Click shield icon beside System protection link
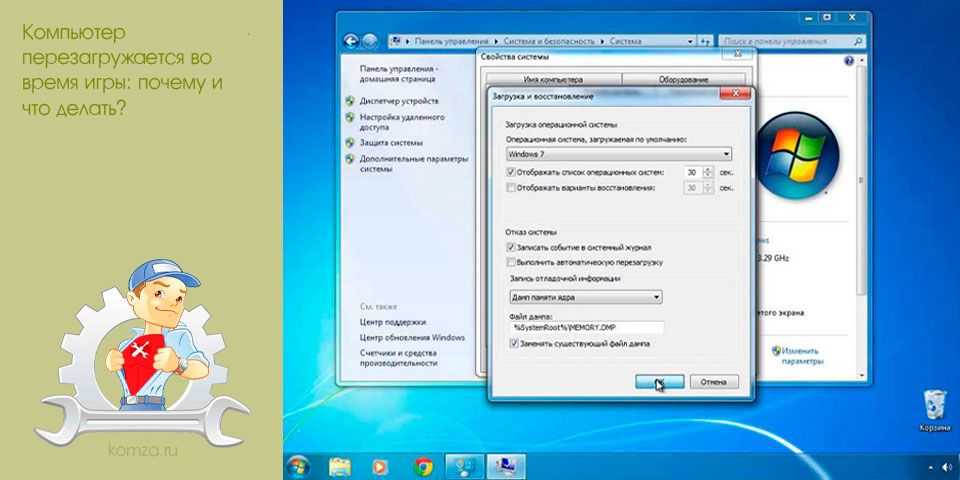The image size is (960, 480). [350, 143]
